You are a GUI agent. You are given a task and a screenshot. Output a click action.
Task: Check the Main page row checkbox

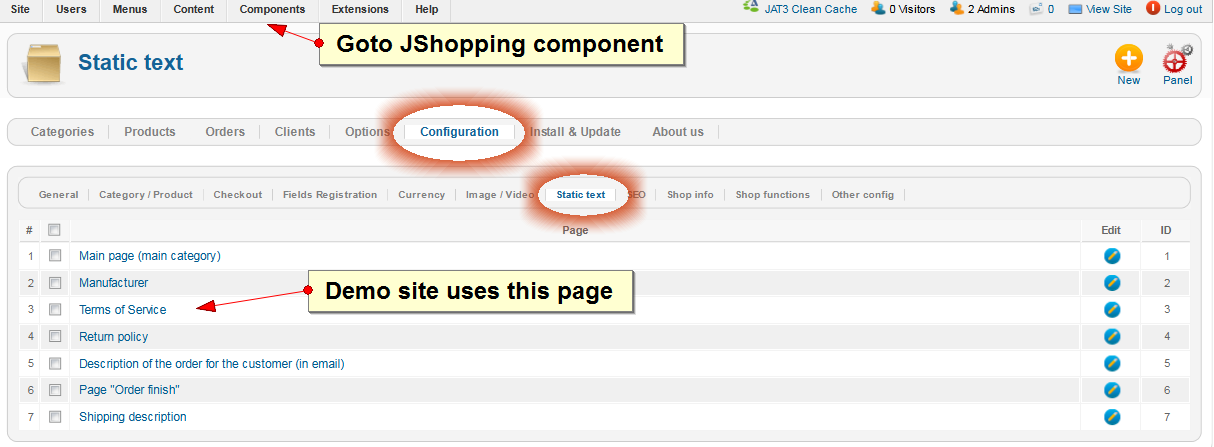click(55, 256)
